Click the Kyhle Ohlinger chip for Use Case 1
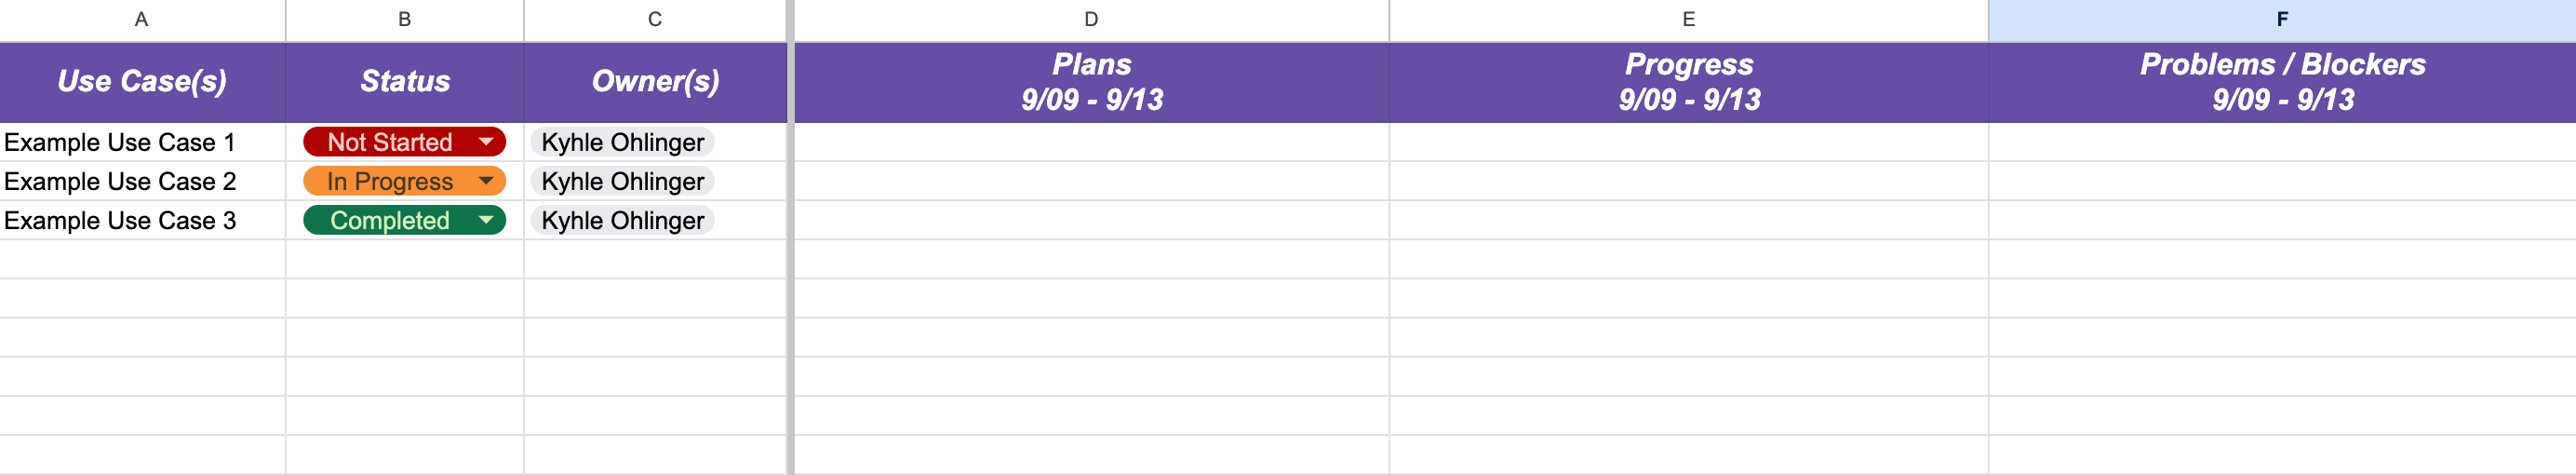 (622, 142)
